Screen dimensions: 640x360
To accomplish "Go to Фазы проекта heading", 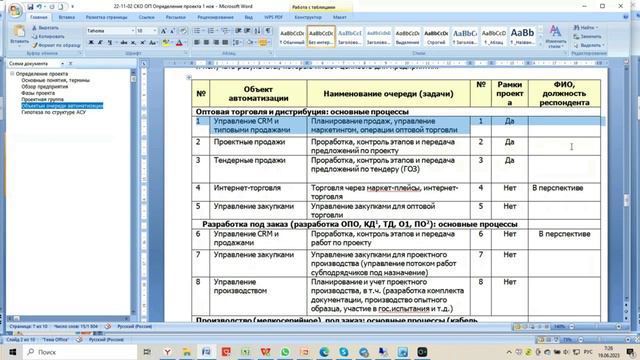I will (38, 93).
